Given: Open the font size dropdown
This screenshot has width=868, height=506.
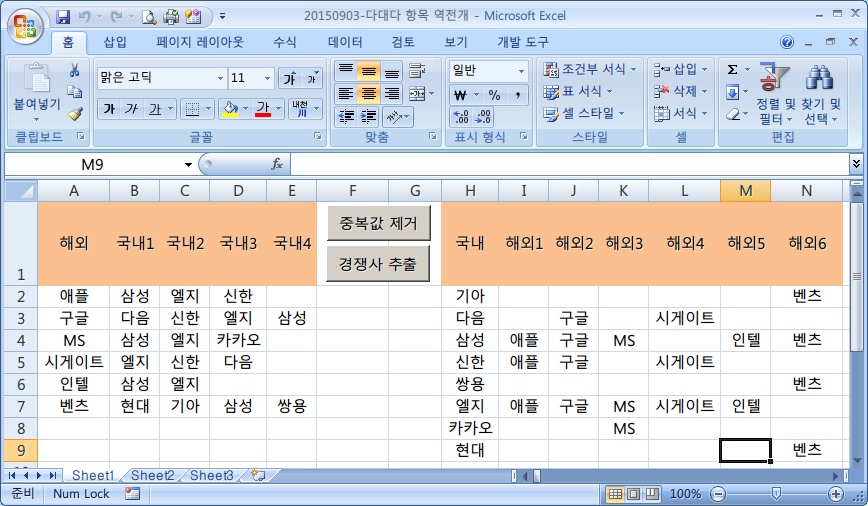Looking at the screenshot, I should coord(267,78).
